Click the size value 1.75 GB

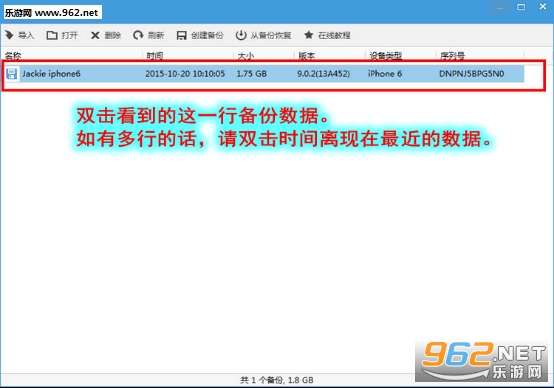[x=252, y=74]
